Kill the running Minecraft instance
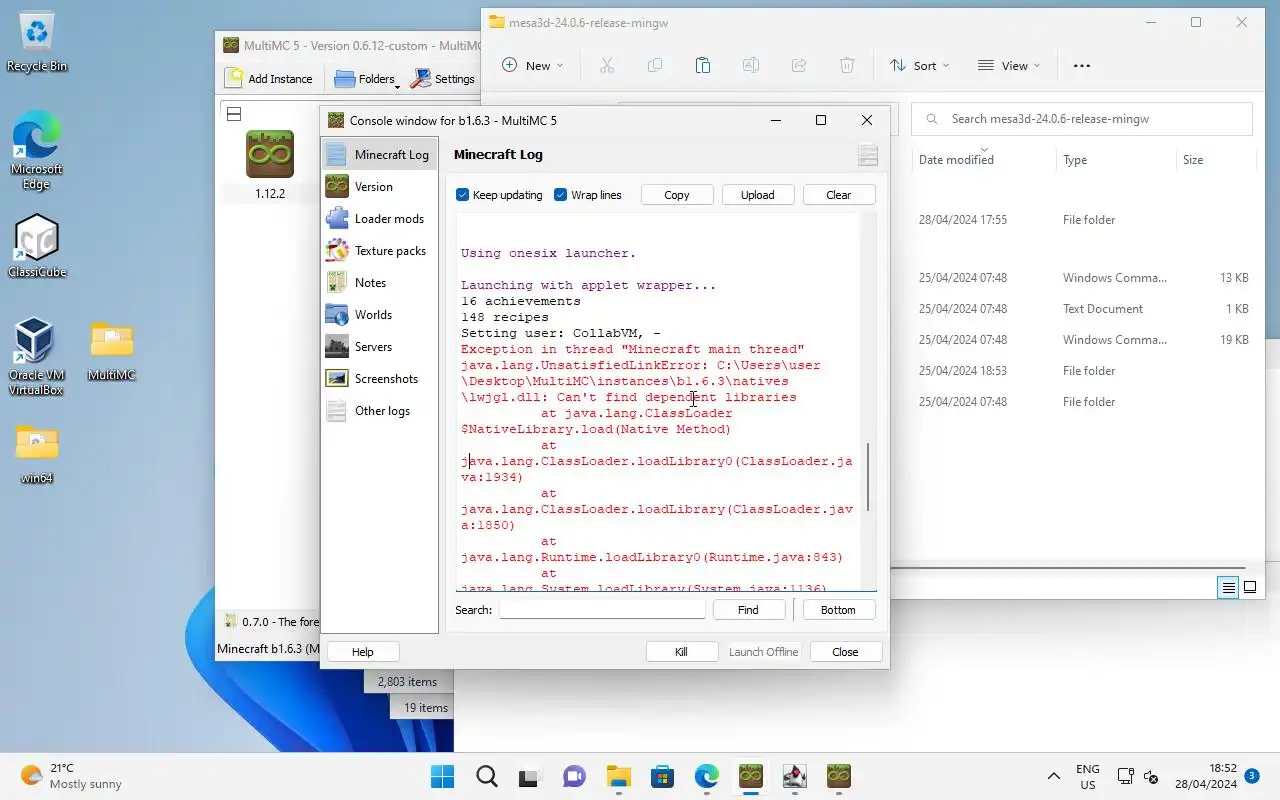This screenshot has width=1280, height=800. (x=681, y=652)
